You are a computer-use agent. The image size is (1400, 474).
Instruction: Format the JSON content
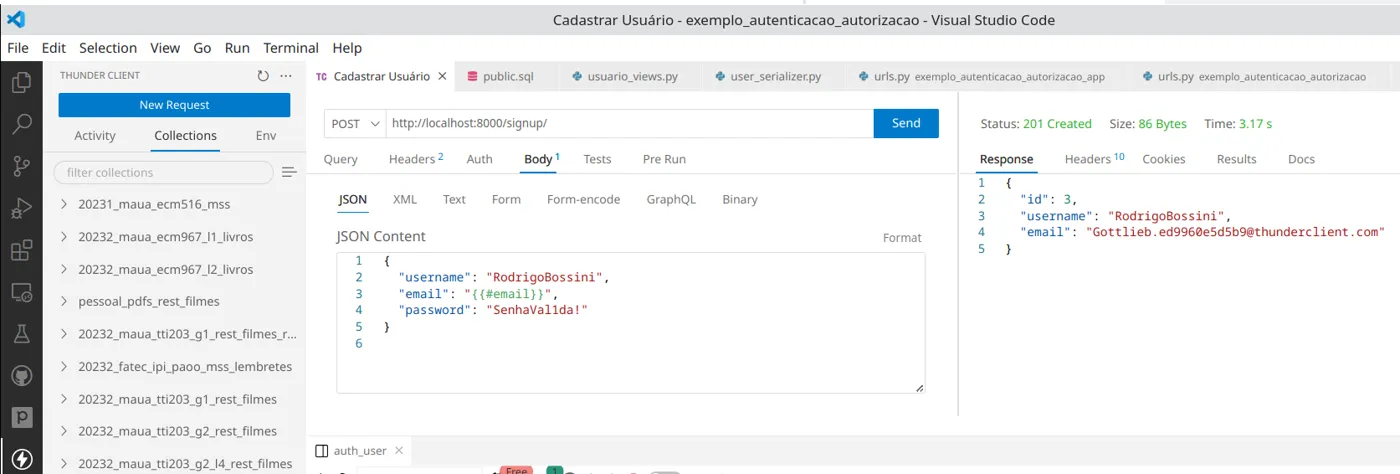(x=902, y=238)
